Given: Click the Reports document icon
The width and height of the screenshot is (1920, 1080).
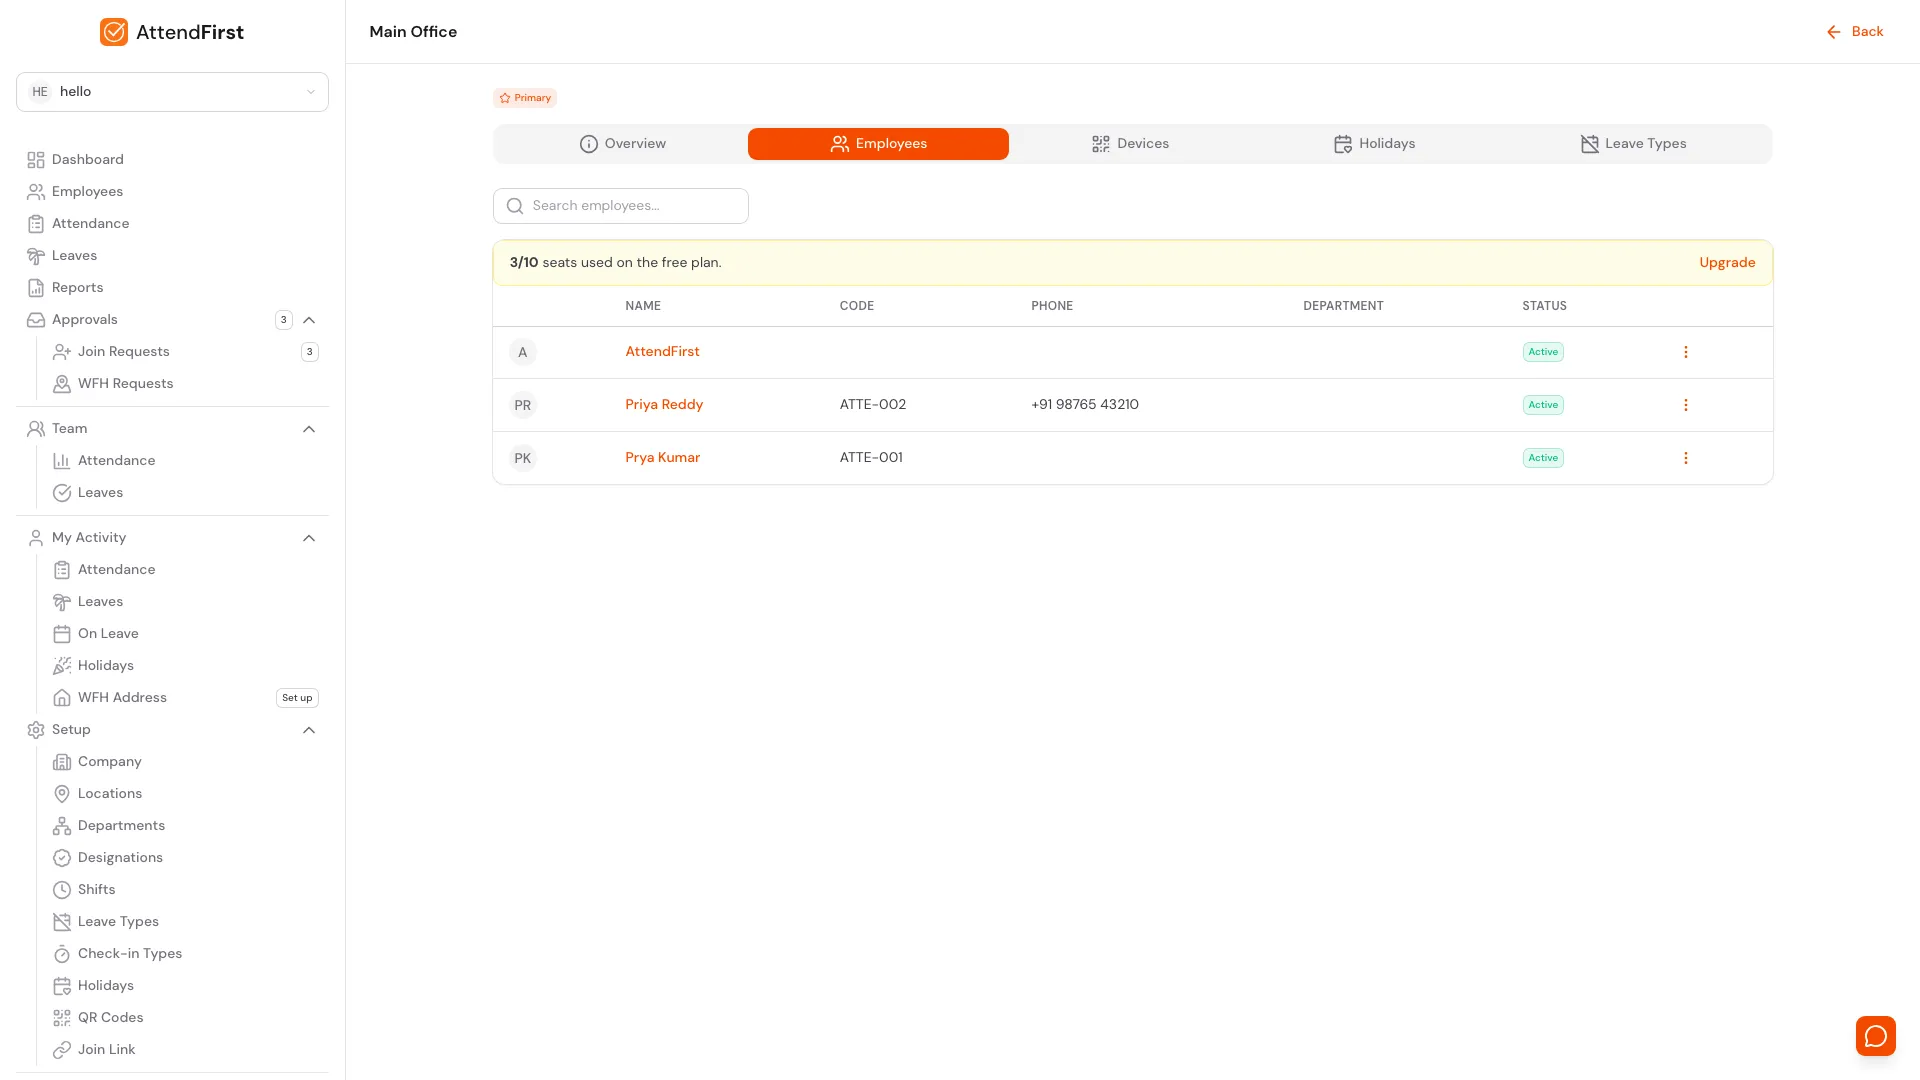Looking at the screenshot, I should click(36, 288).
